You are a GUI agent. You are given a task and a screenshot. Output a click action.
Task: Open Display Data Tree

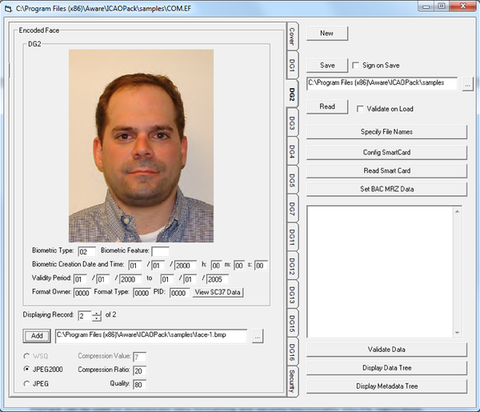[387, 368]
